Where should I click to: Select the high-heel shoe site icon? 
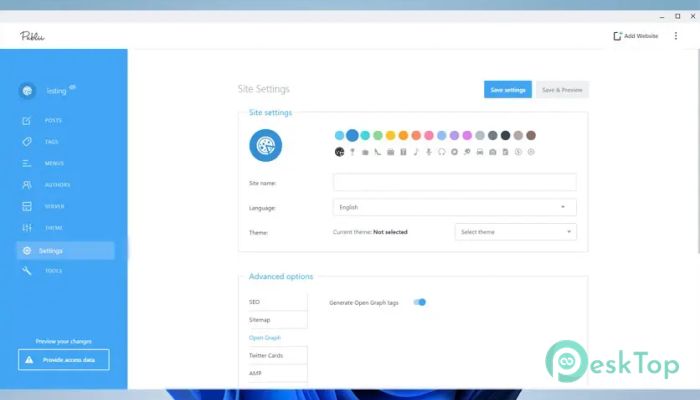(378, 152)
